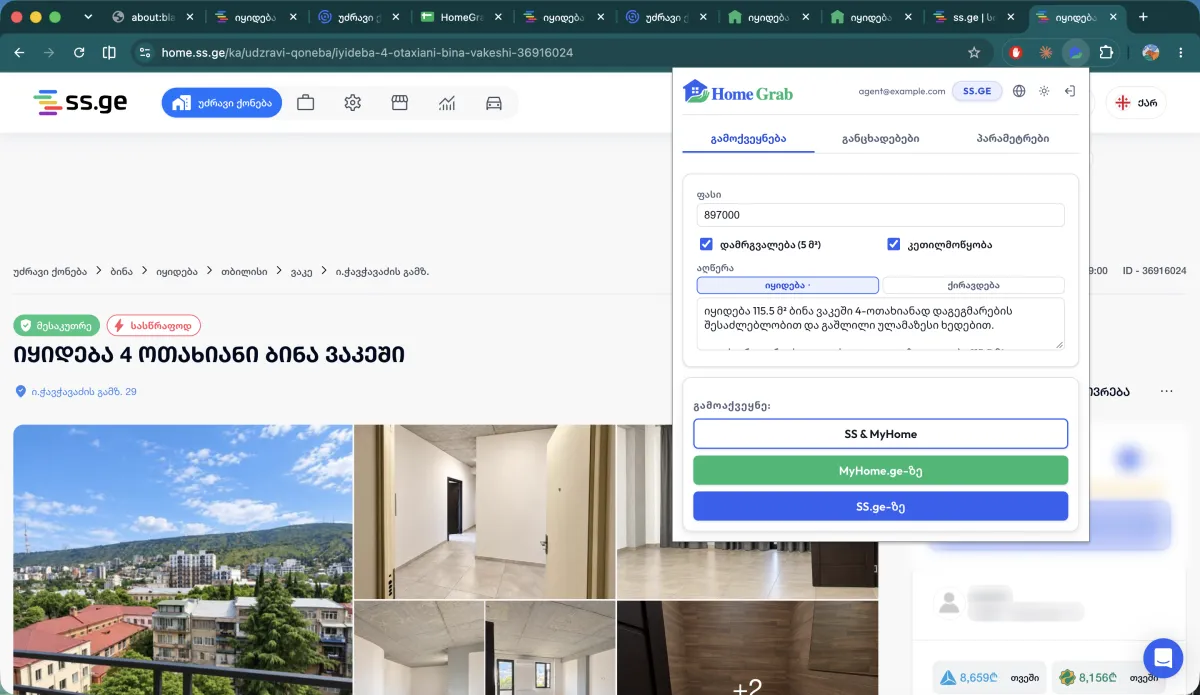Click the browser address bar URL
Image resolution: width=1200 pixels, height=695 pixels.
(367, 52)
